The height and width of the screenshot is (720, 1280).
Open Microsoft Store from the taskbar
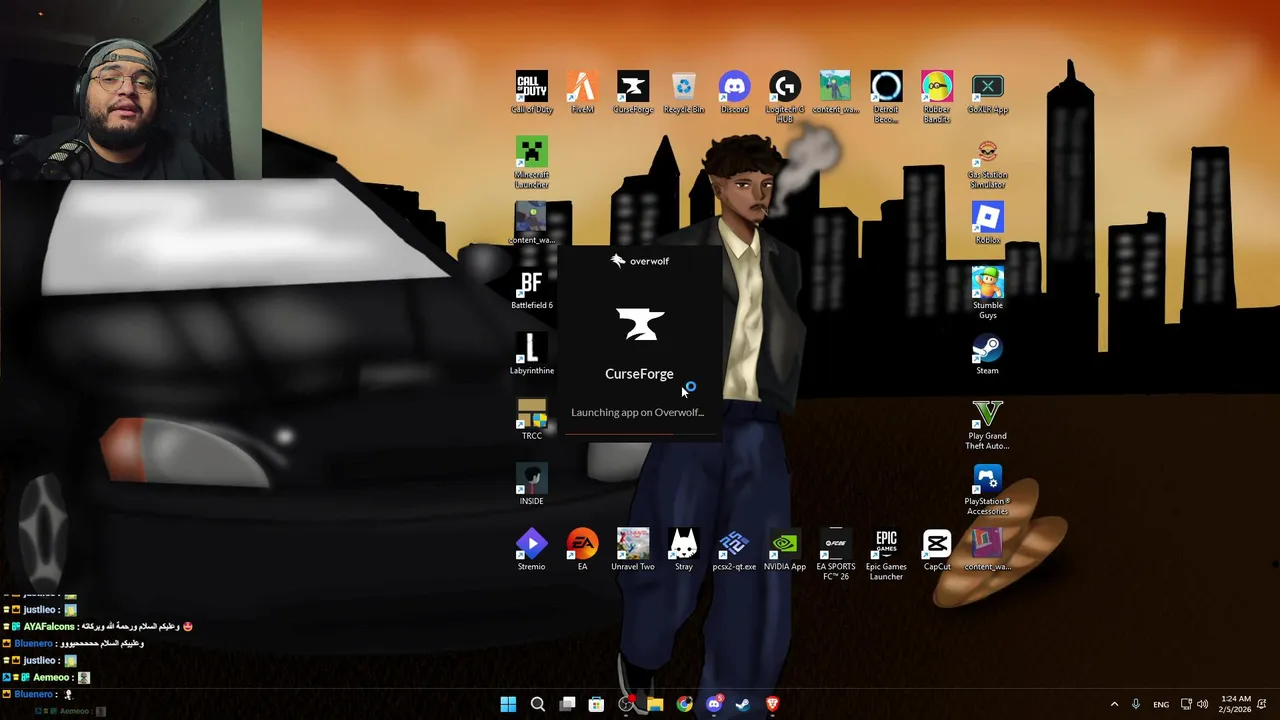(x=596, y=704)
